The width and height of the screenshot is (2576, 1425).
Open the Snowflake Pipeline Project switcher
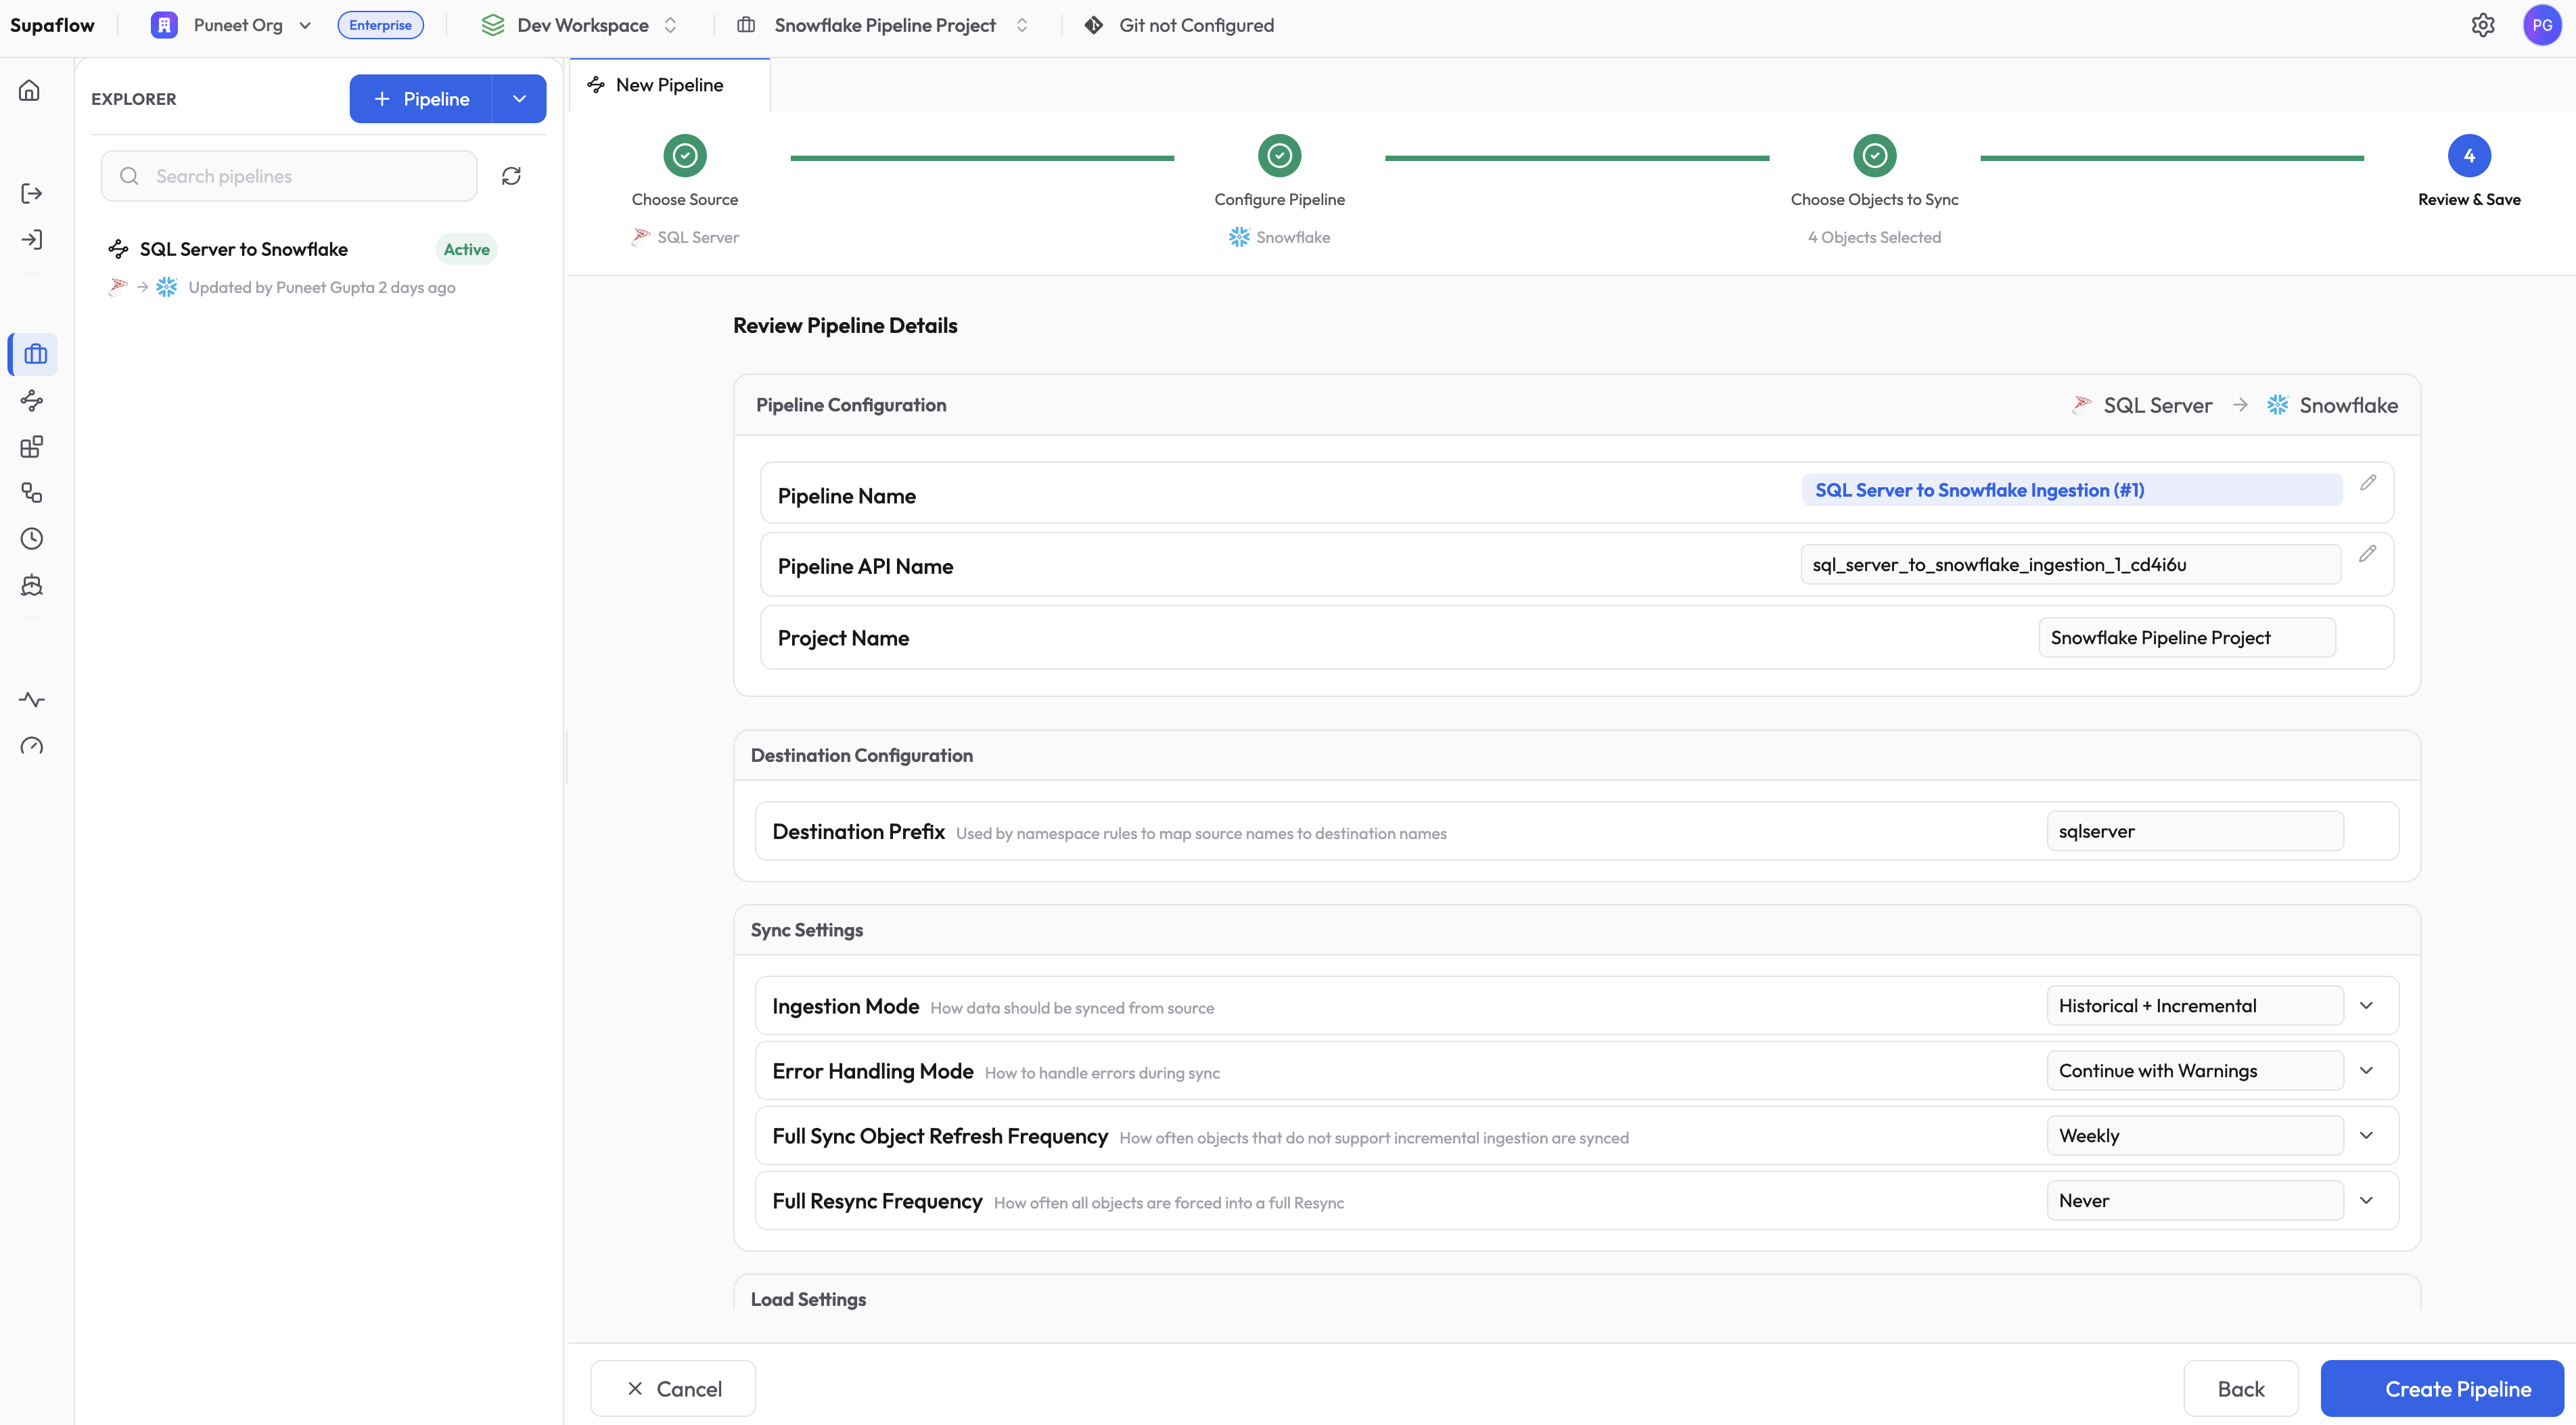point(1022,25)
